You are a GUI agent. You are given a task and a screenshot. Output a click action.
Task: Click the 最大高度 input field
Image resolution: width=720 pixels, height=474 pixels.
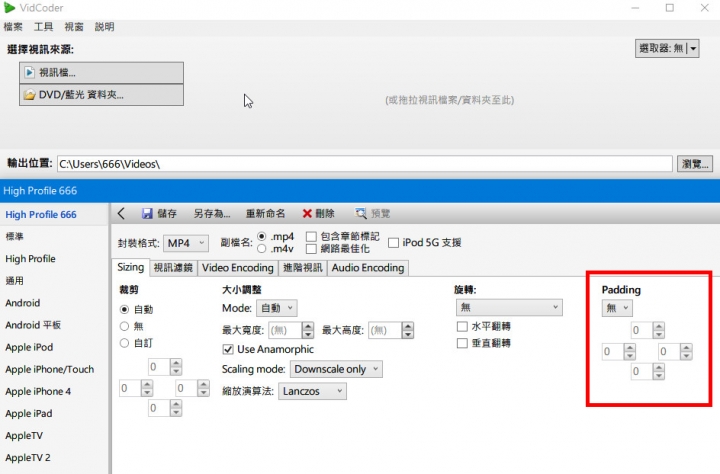[x=385, y=330]
